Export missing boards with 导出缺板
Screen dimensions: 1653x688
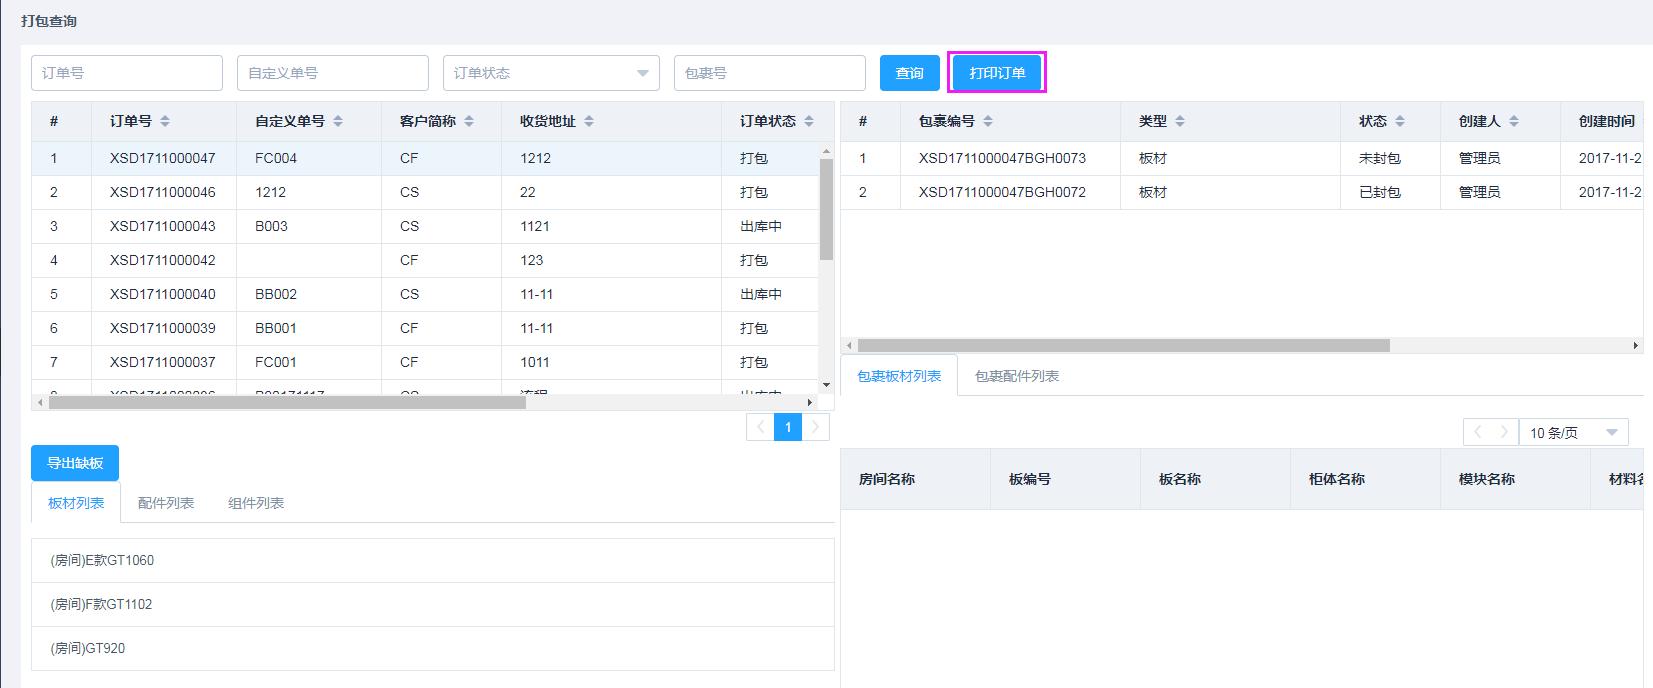[75, 463]
